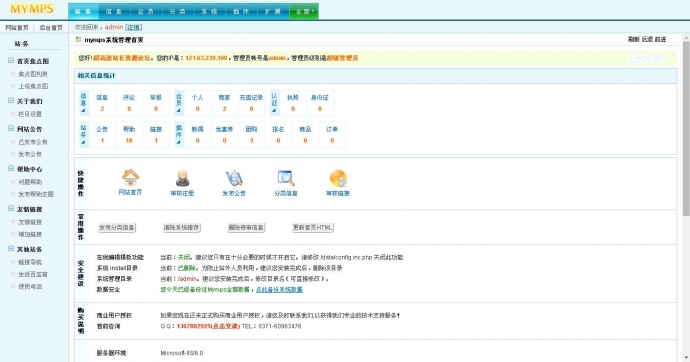Open the 发布公告 quick-action icon

tap(234, 178)
